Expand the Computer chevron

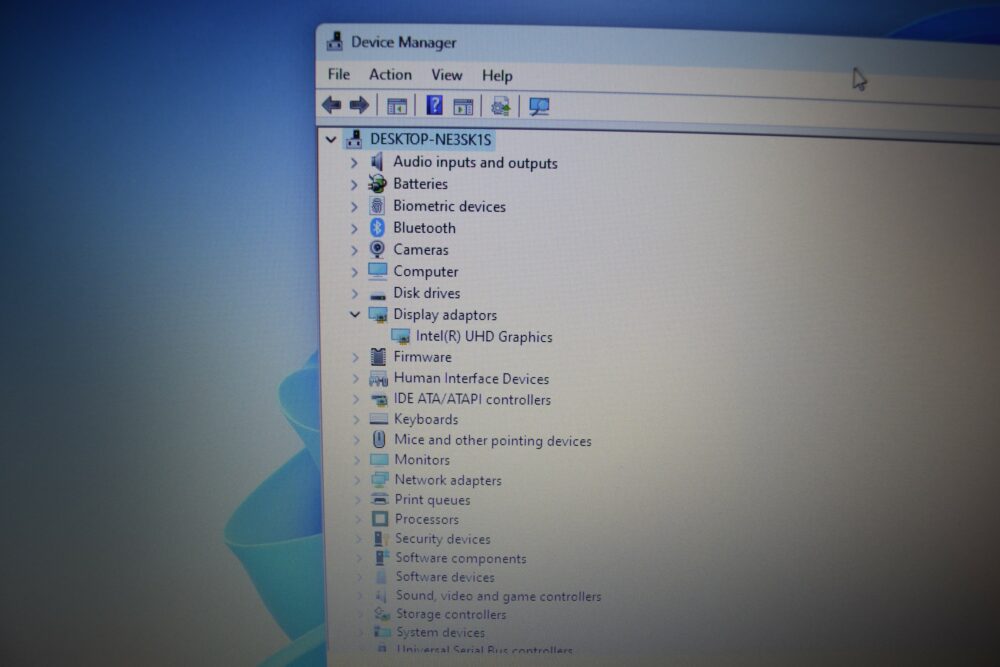[355, 272]
